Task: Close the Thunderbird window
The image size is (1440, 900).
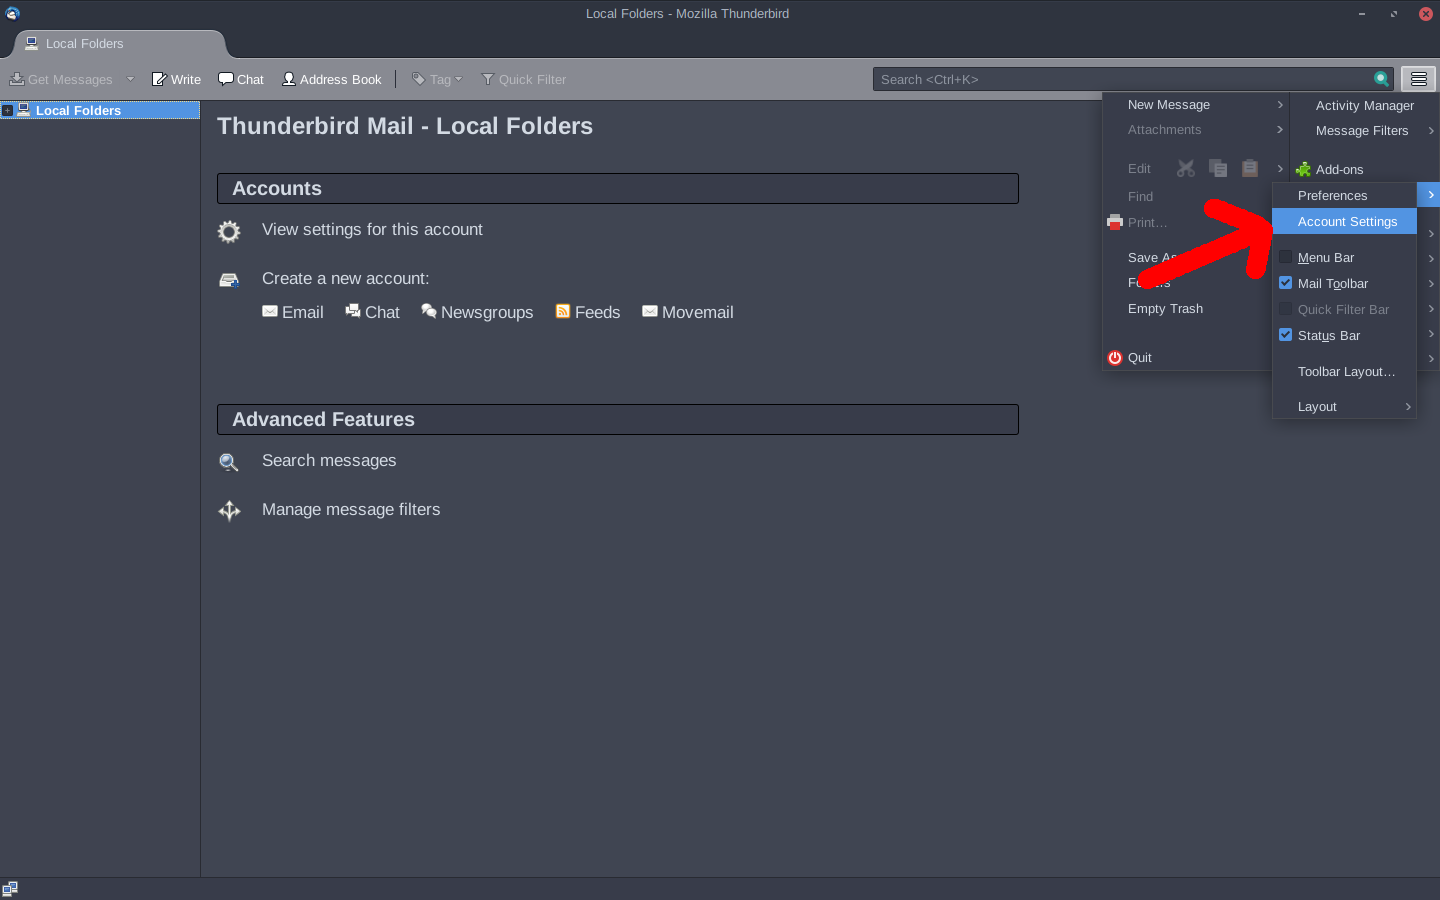Action: [x=1426, y=14]
